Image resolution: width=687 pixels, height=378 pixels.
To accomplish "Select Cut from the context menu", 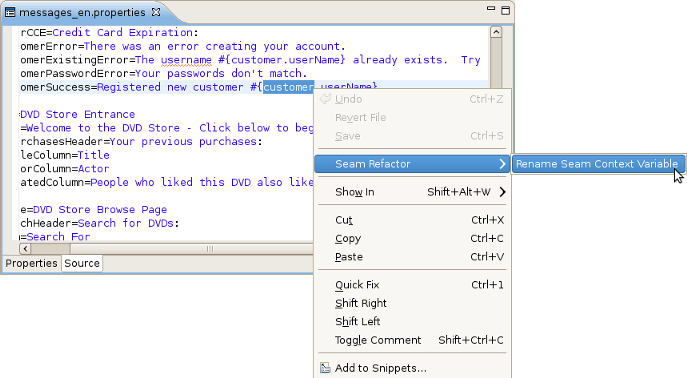I will [x=412, y=220].
